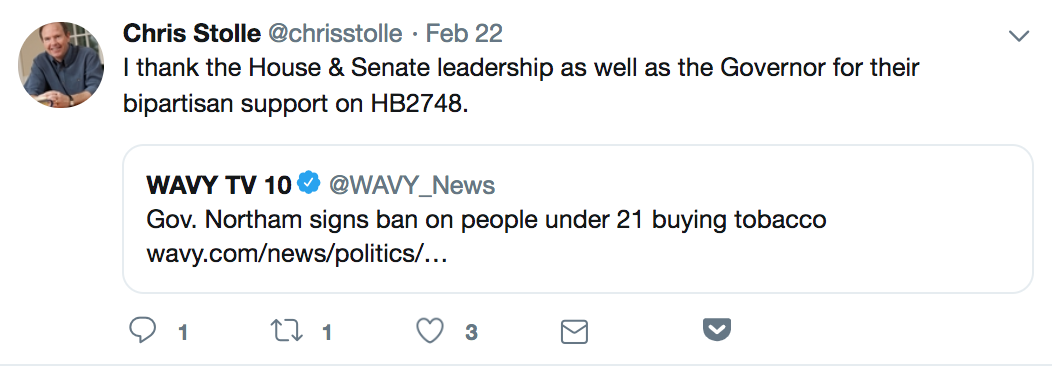Expand the tweet options chevron menu

(1018, 36)
